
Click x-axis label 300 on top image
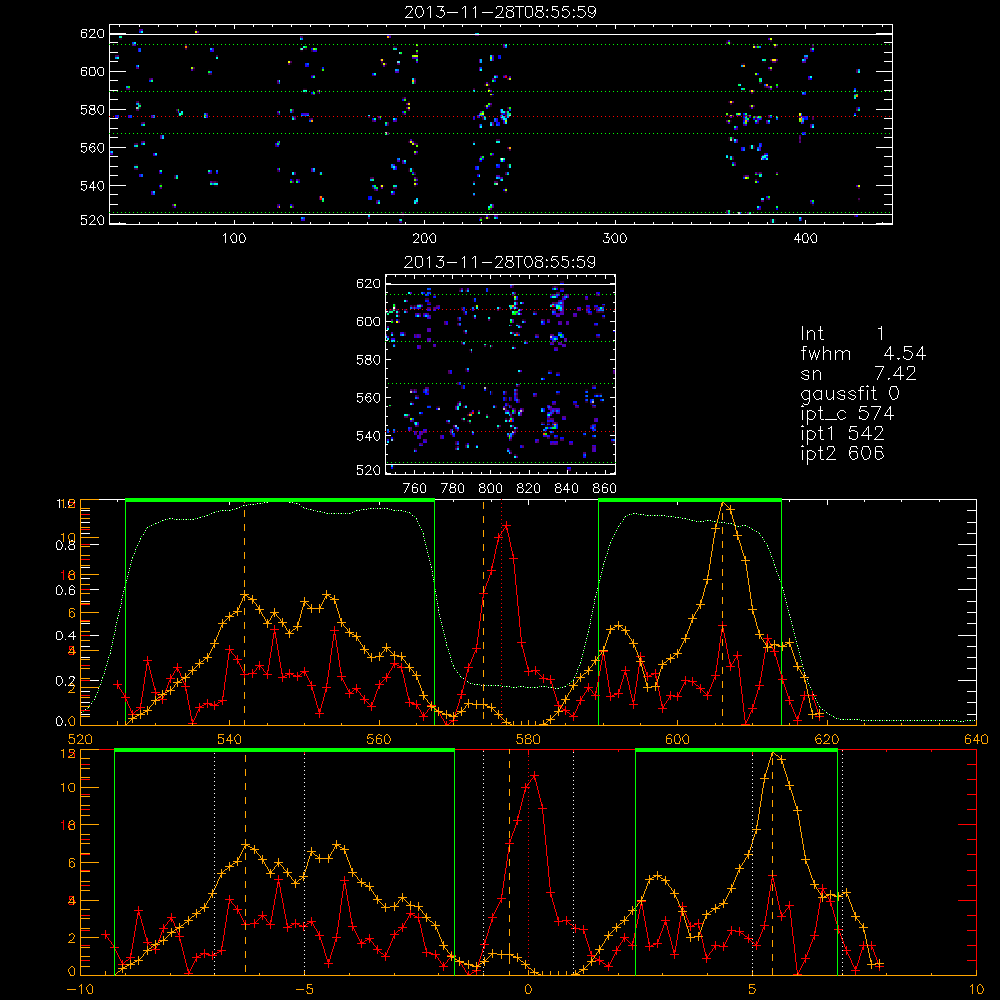(x=615, y=239)
